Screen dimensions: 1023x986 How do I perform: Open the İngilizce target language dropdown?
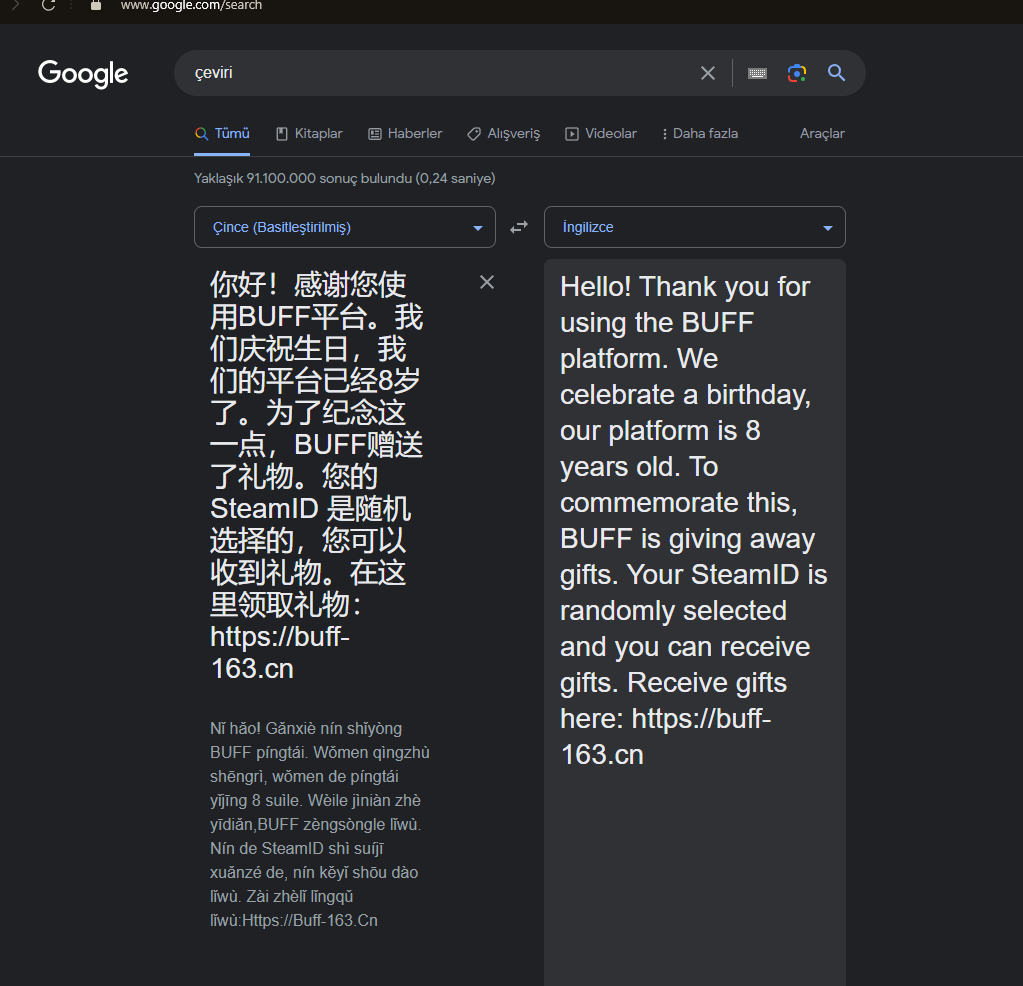click(695, 227)
